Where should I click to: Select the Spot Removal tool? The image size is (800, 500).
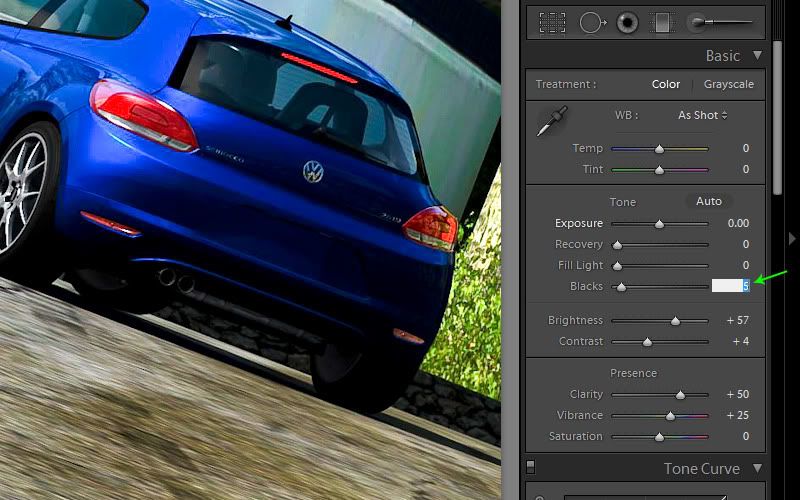coord(593,23)
